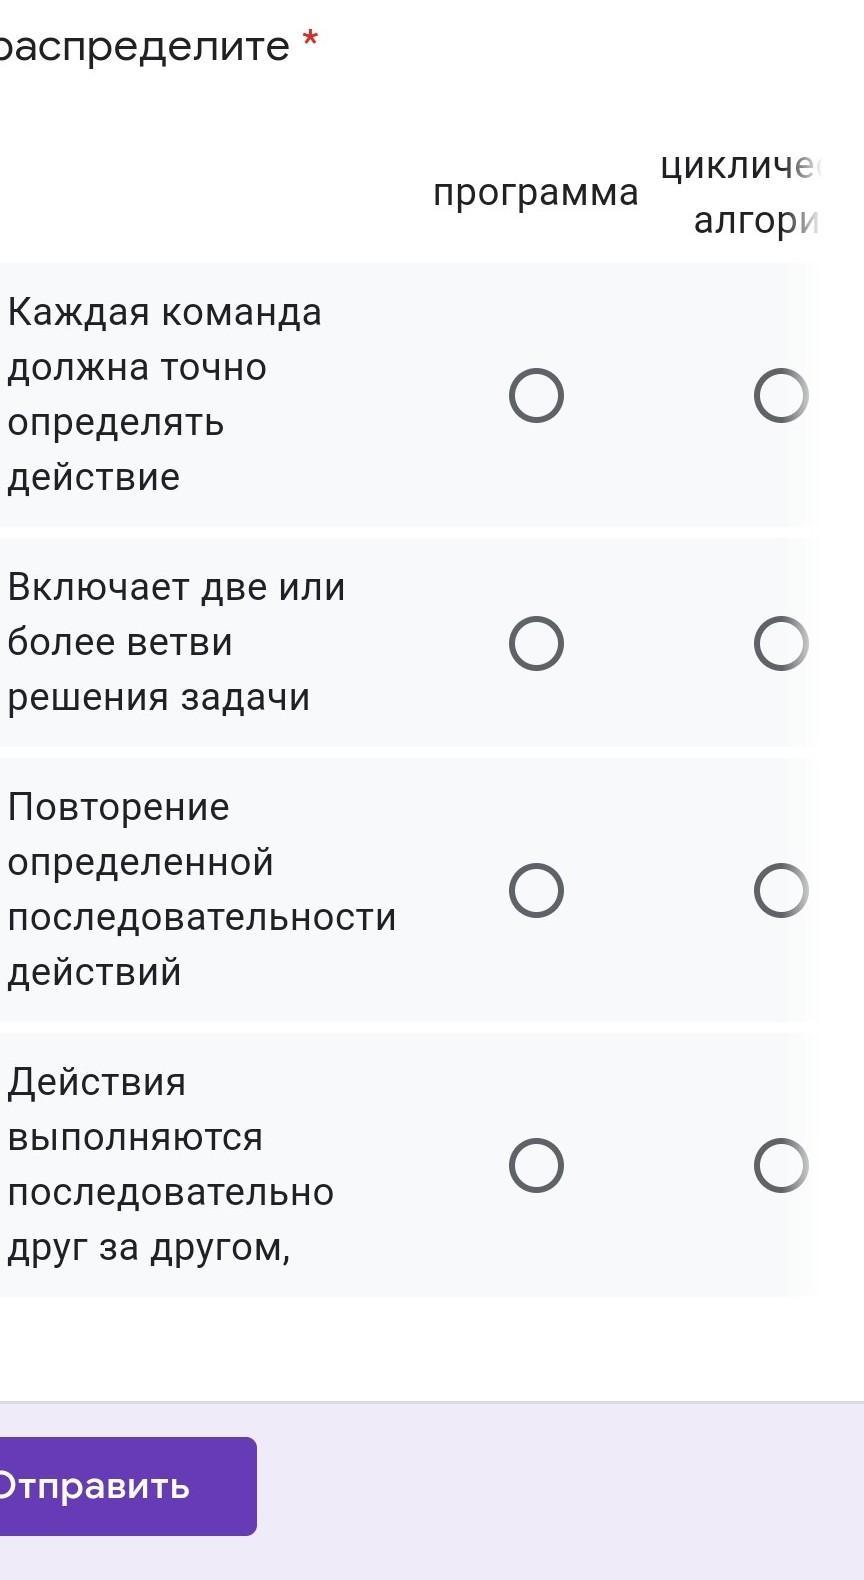The image size is (864, 1580).
Task: Mark 'программа' for 'Повторение определенной последовательности' row
Action: click(536, 890)
